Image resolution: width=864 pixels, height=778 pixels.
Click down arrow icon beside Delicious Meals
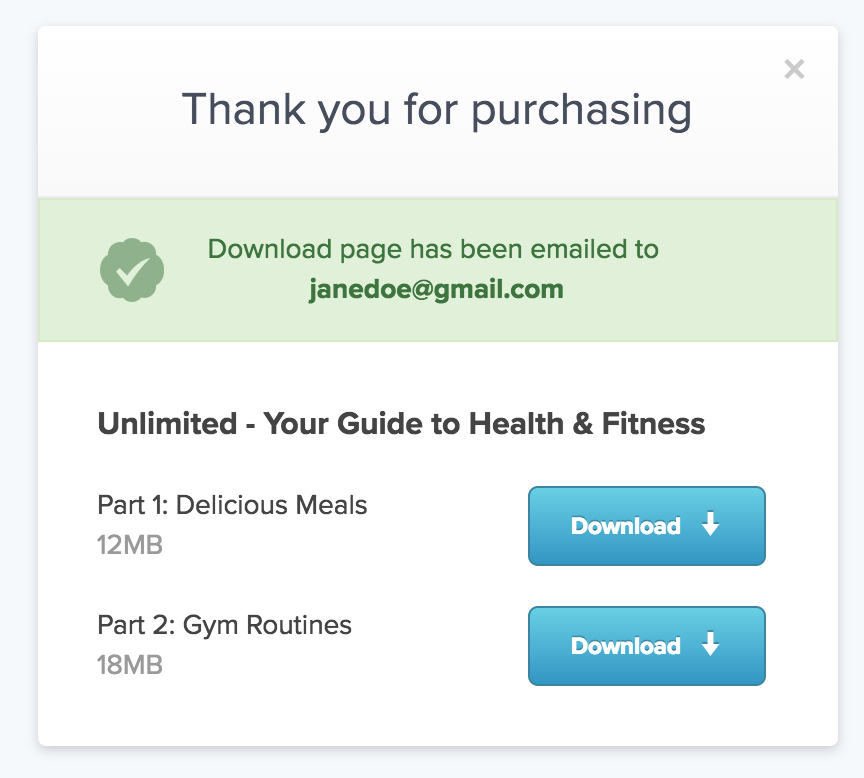tap(711, 523)
